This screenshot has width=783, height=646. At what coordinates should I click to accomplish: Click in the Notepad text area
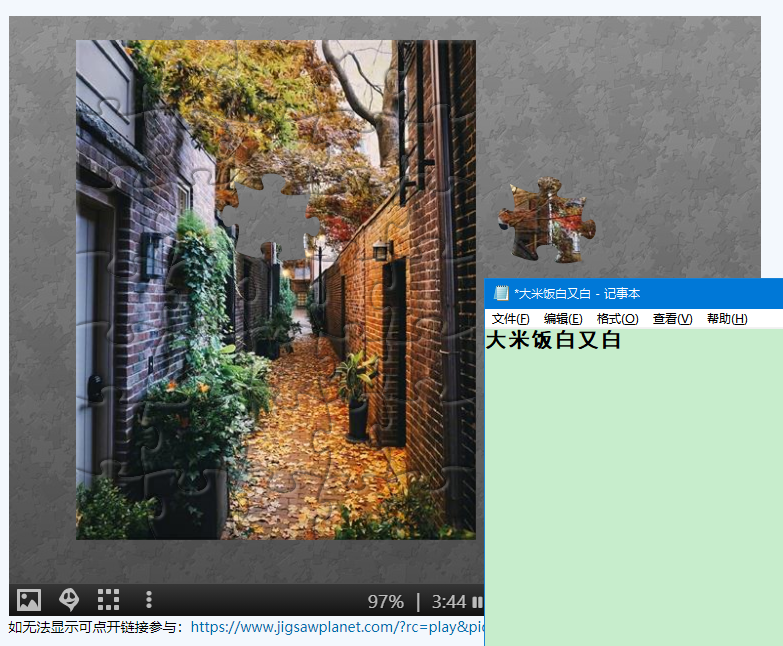click(x=633, y=490)
